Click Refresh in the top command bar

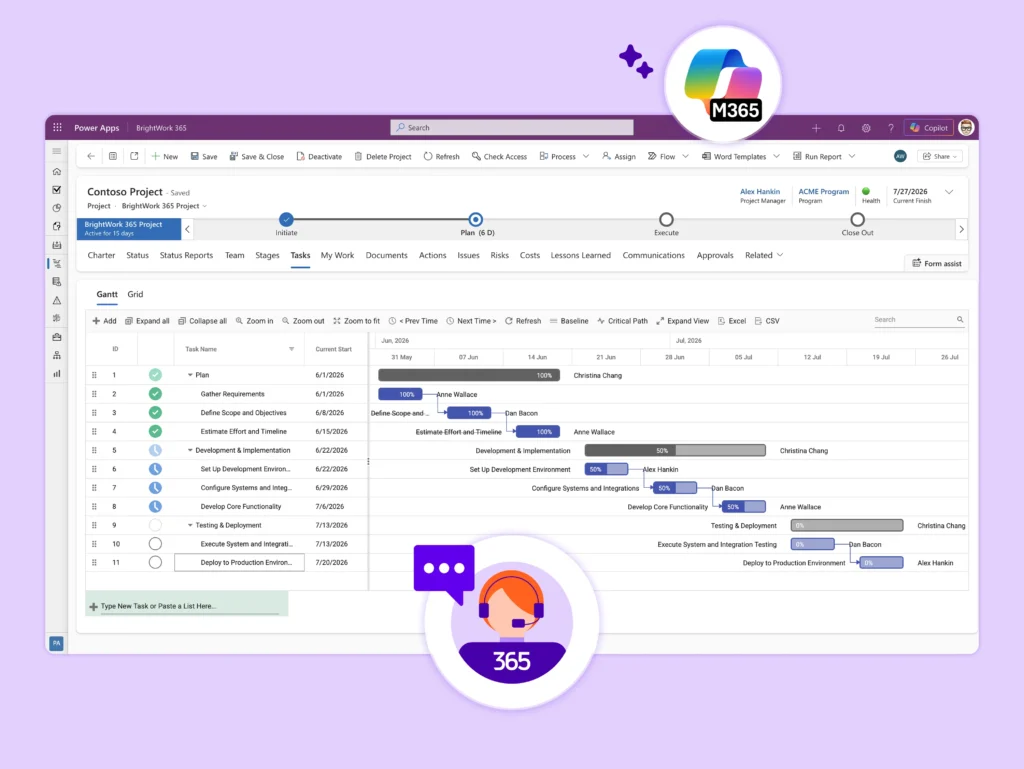(441, 157)
